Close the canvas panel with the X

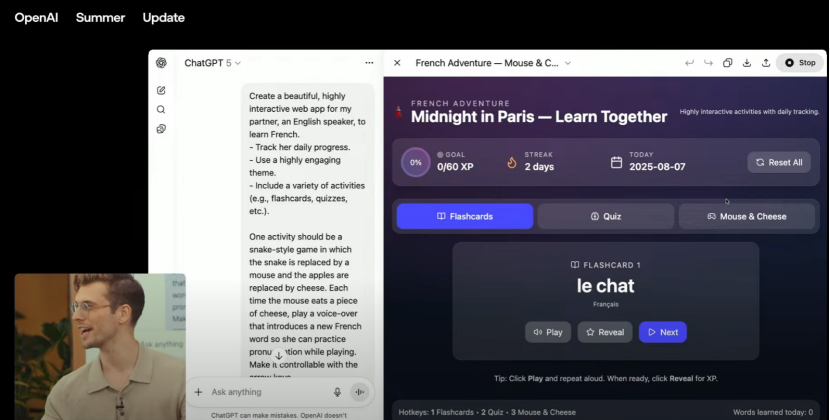tap(397, 62)
